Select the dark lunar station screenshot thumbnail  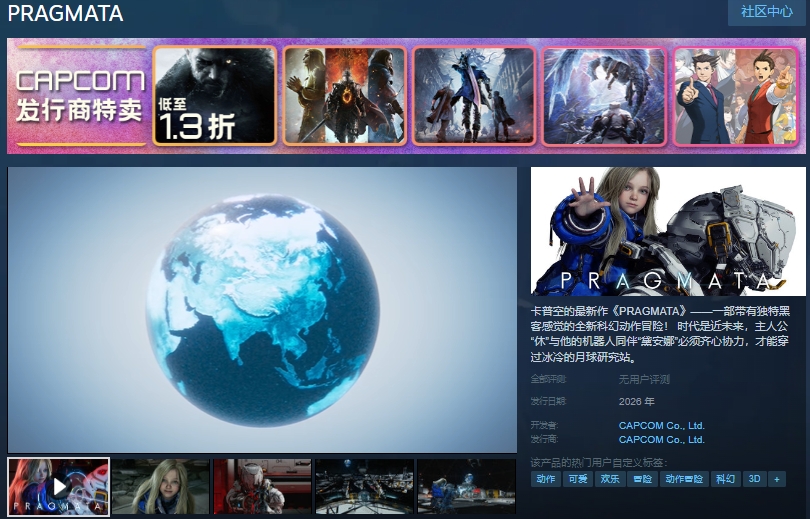coord(364,486)
